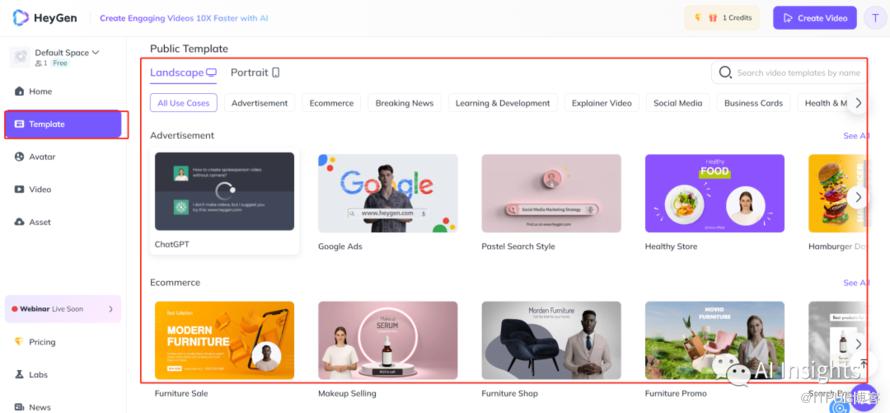Click See All for Advertisement
The height and width of the screenshot is (413, 890).
point(856,136)
